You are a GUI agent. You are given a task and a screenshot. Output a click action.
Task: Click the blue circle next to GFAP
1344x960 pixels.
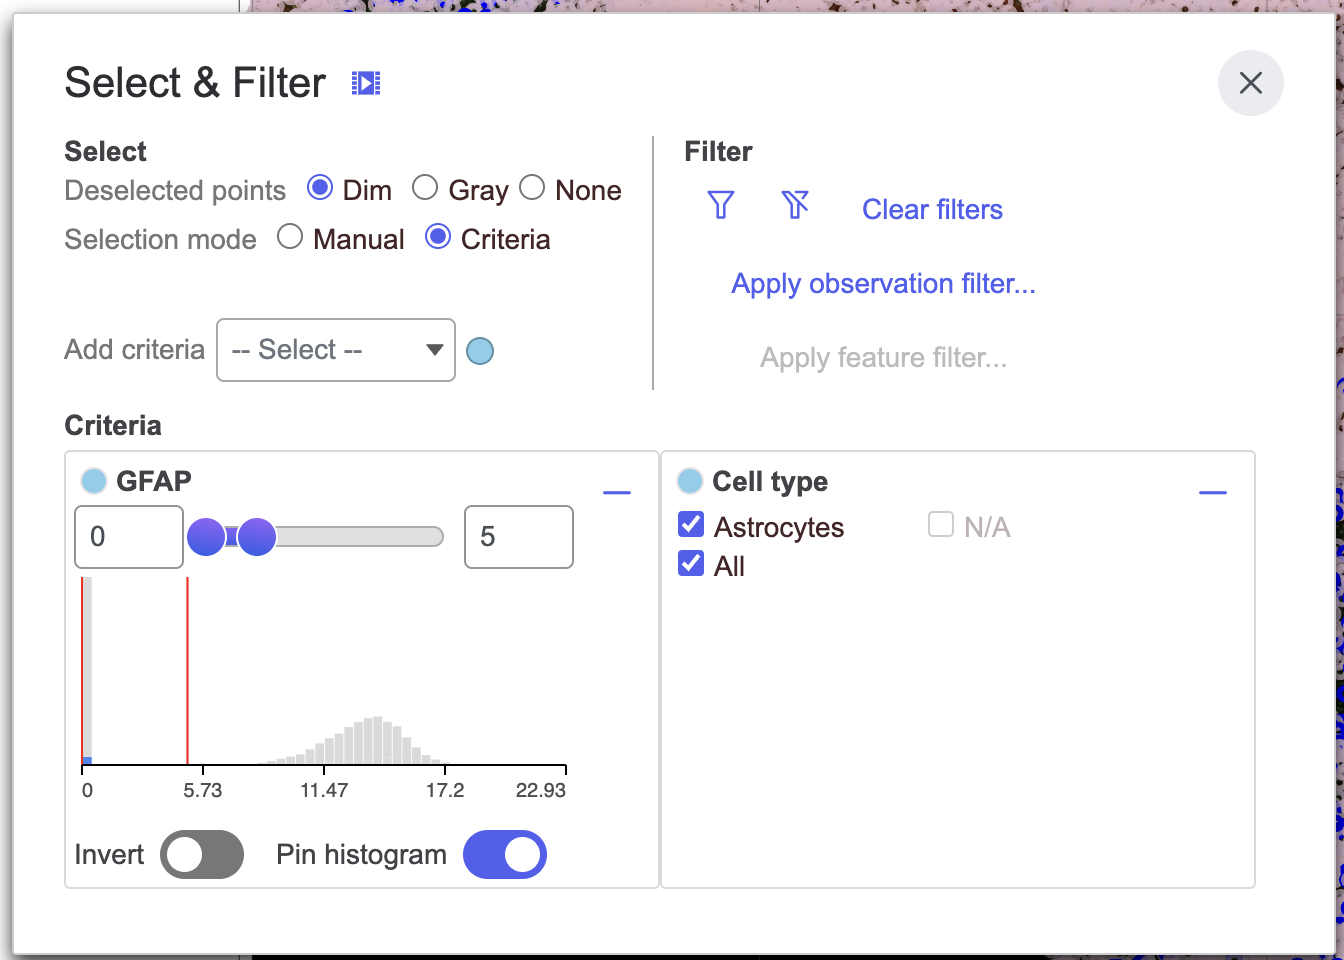tap(94, 481)
